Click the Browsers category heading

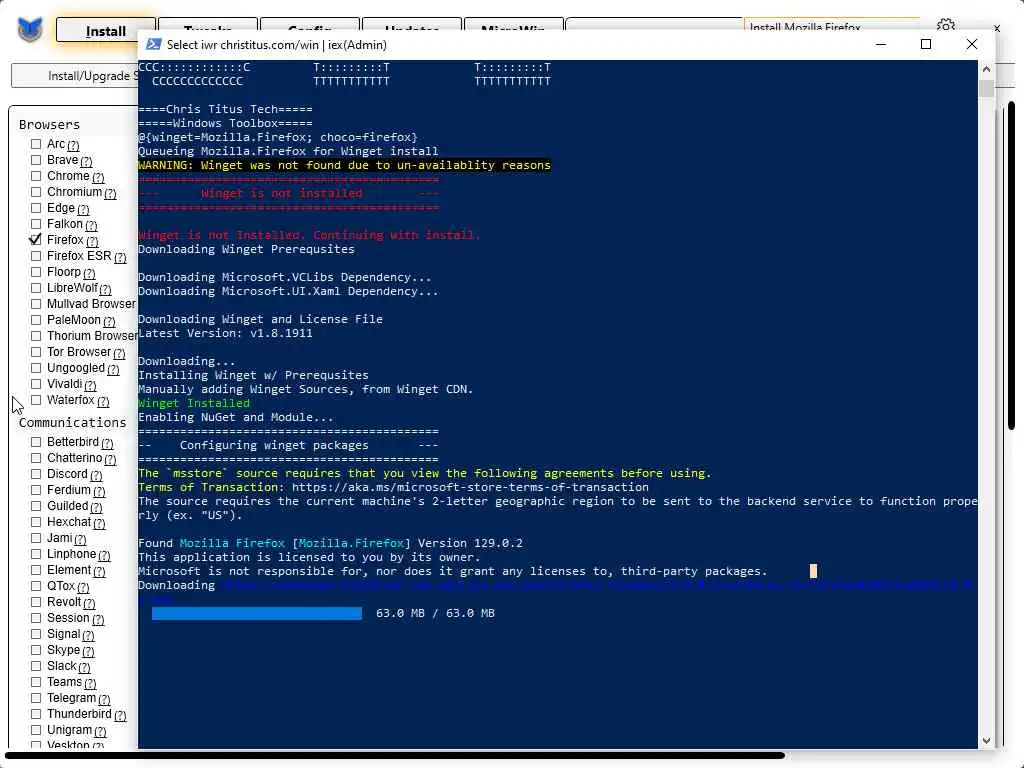(x=49, y=125)
